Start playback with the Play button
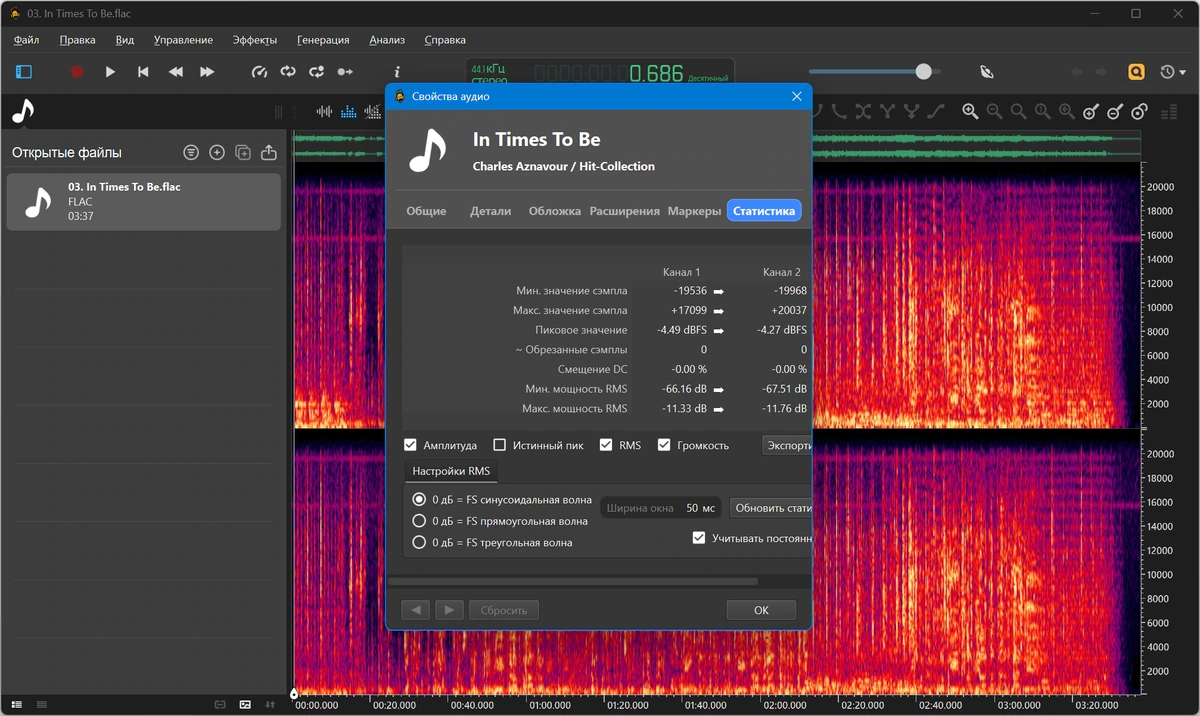1200x716 pixels. coord(110,72)
